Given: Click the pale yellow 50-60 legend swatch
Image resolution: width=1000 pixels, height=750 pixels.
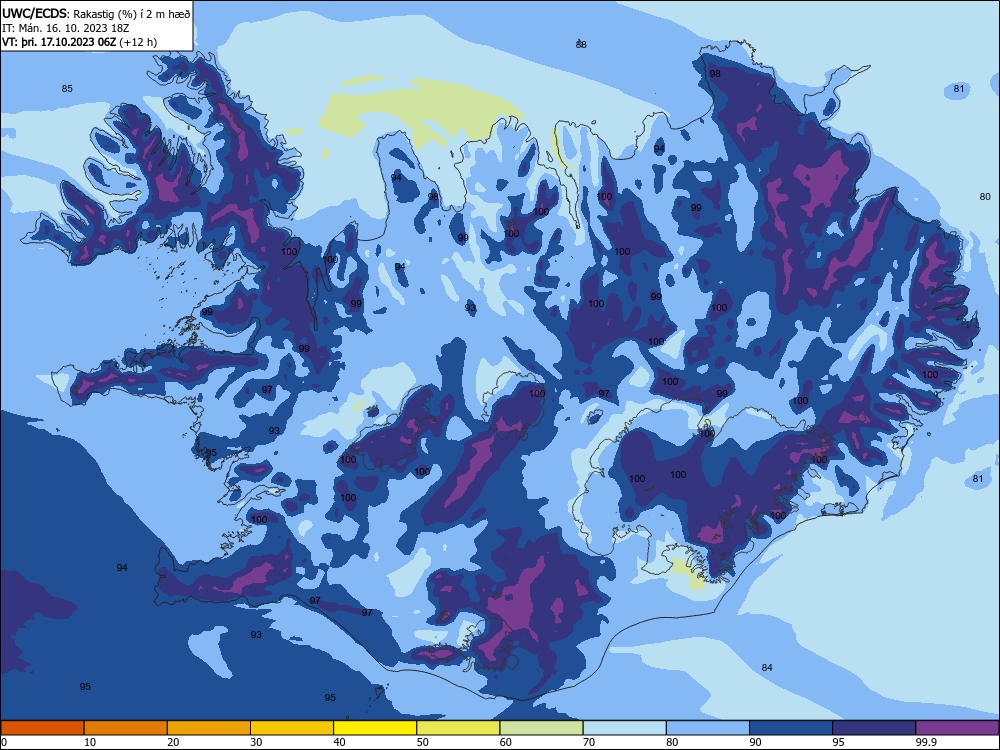Looking at the screenshot, I should point(458,728).
